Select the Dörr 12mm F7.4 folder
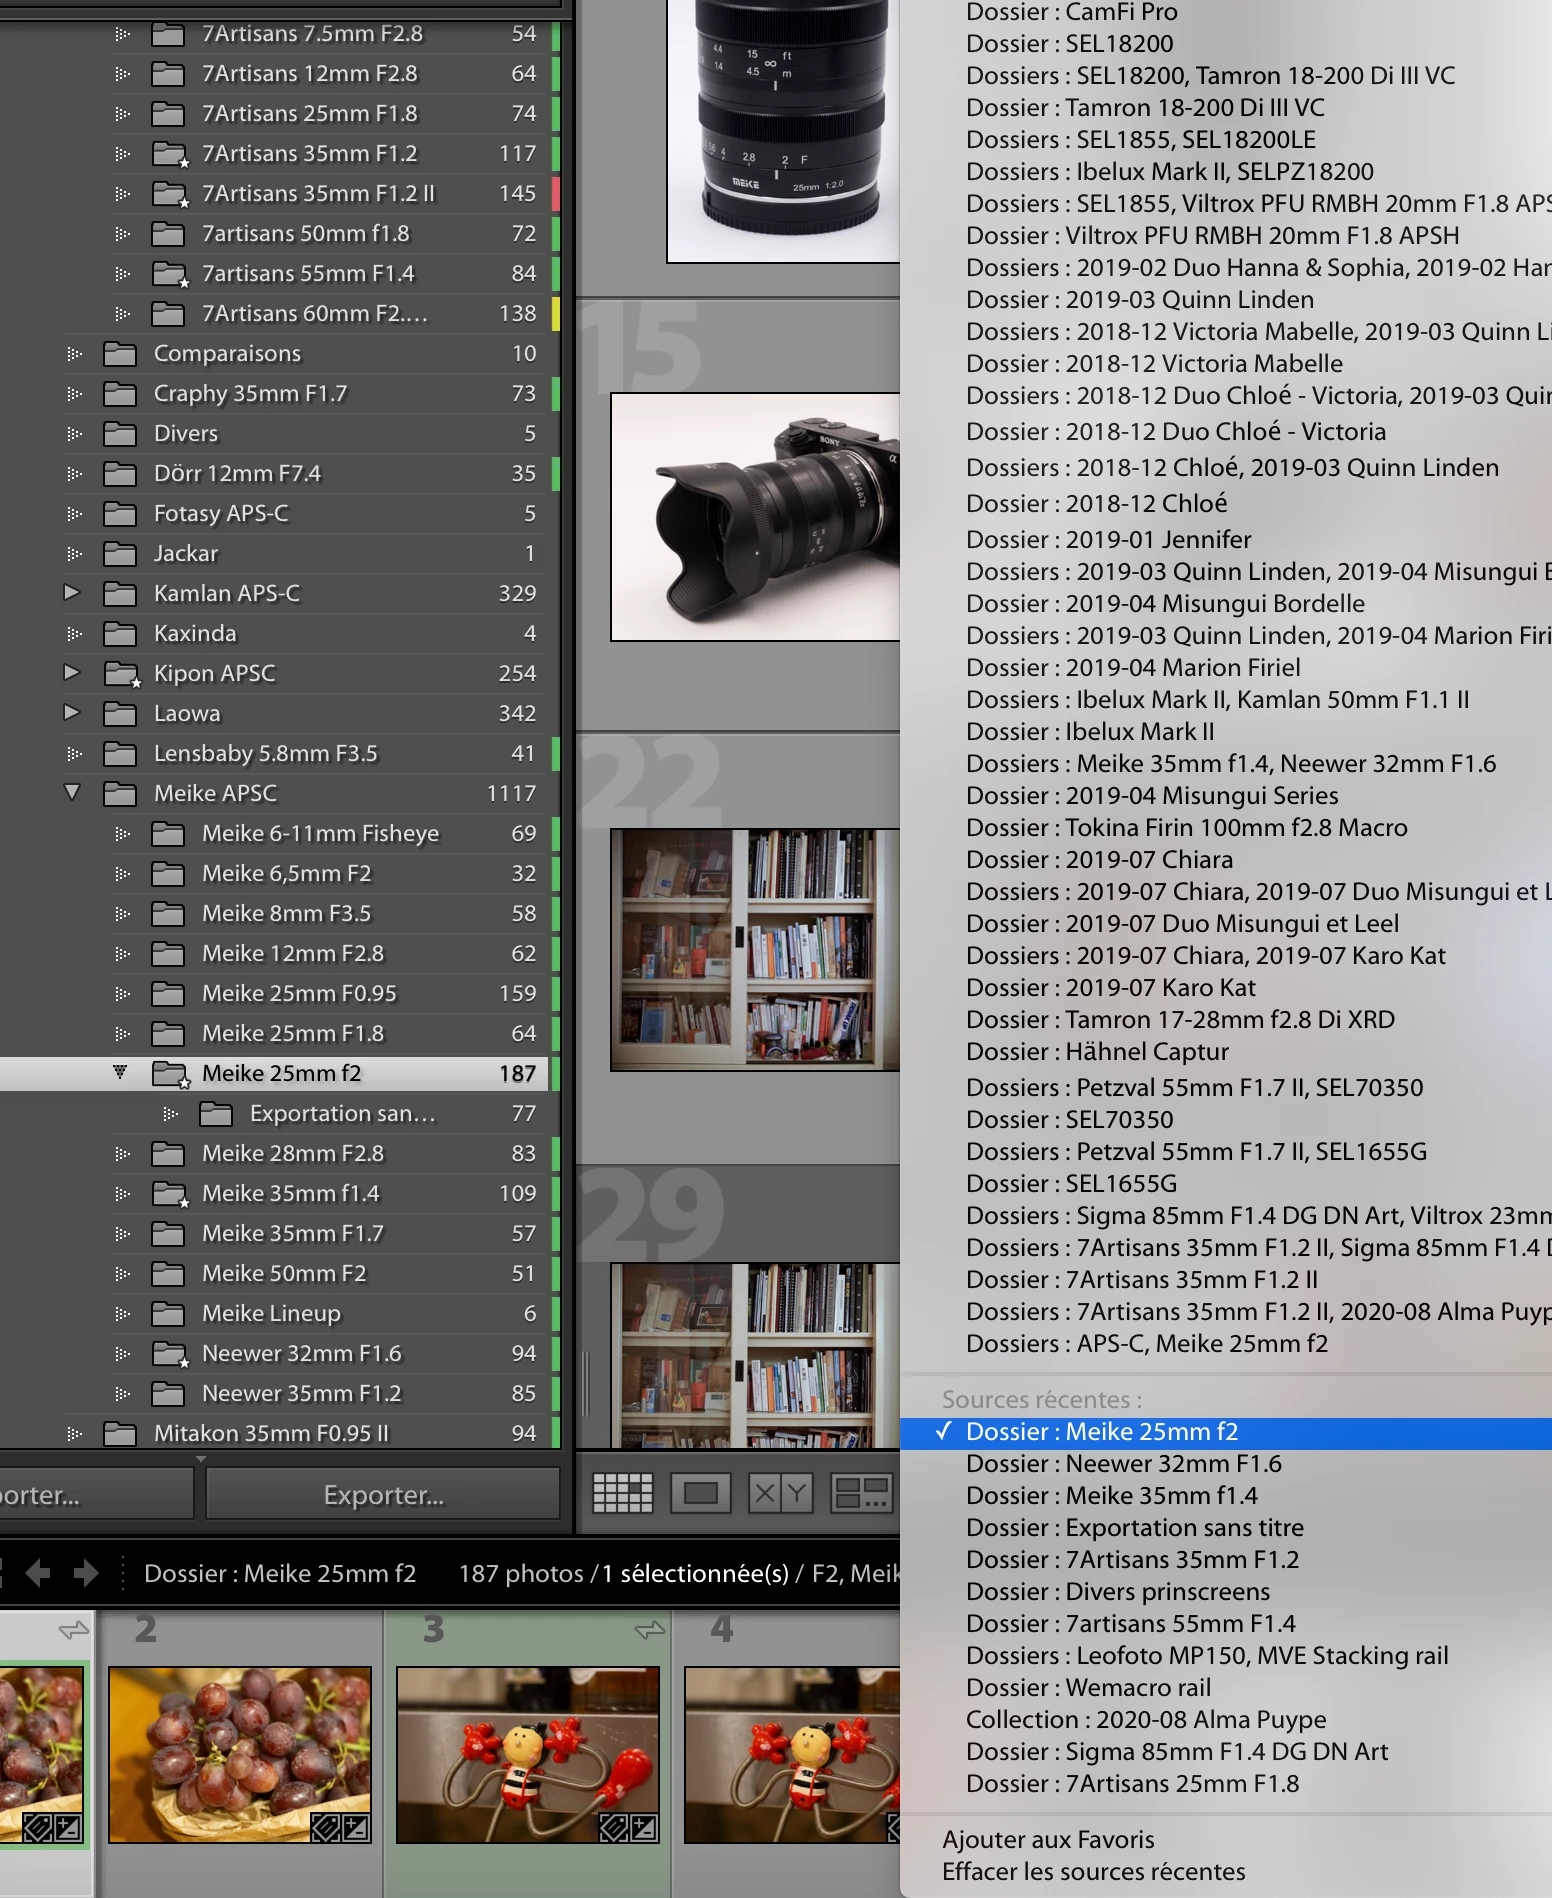1552x1898 pixels. (x=275, y=474)
